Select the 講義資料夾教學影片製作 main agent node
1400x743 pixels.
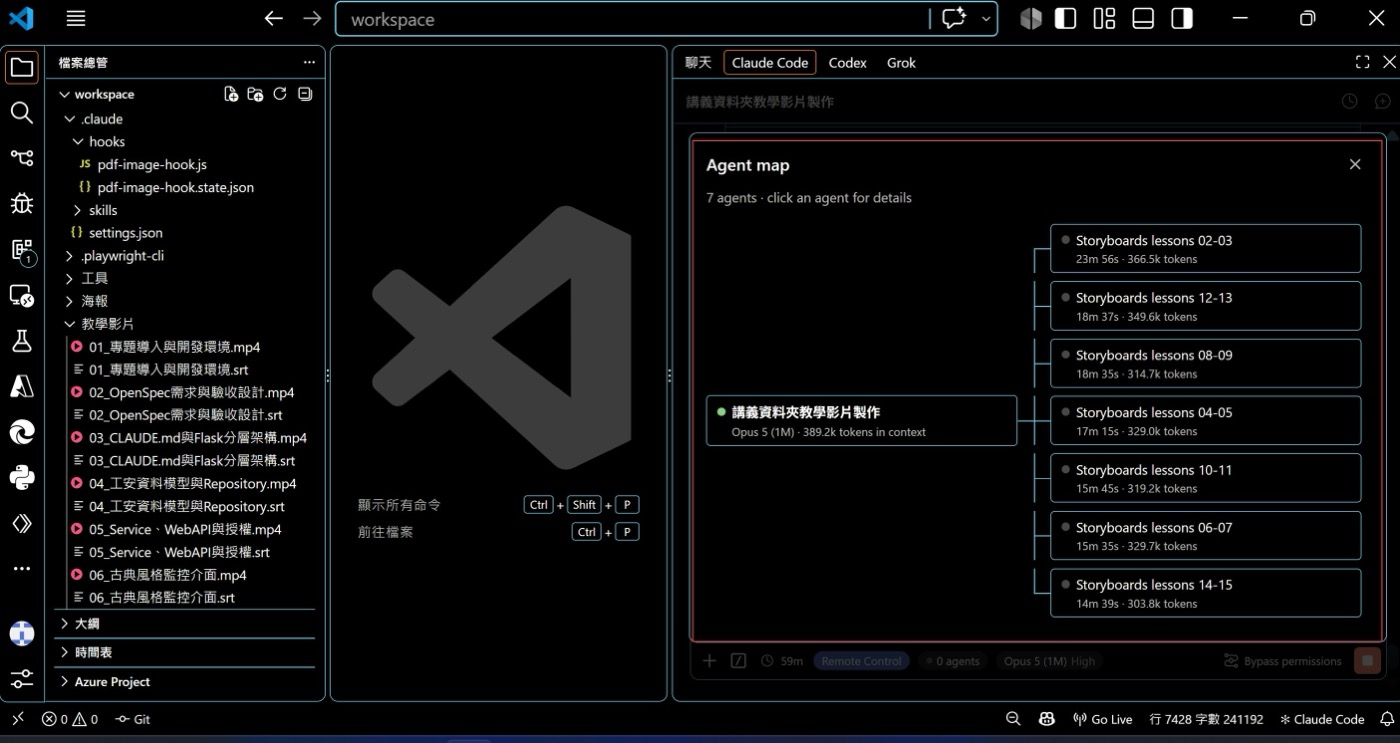click(x=861, y=421)
